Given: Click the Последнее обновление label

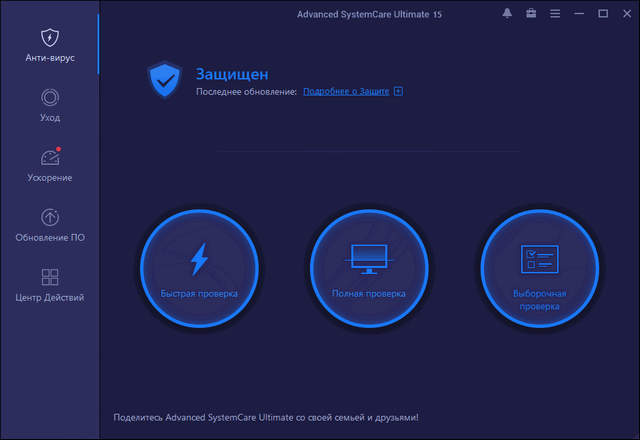Looking at the screenshot, I should pos(247,92).
